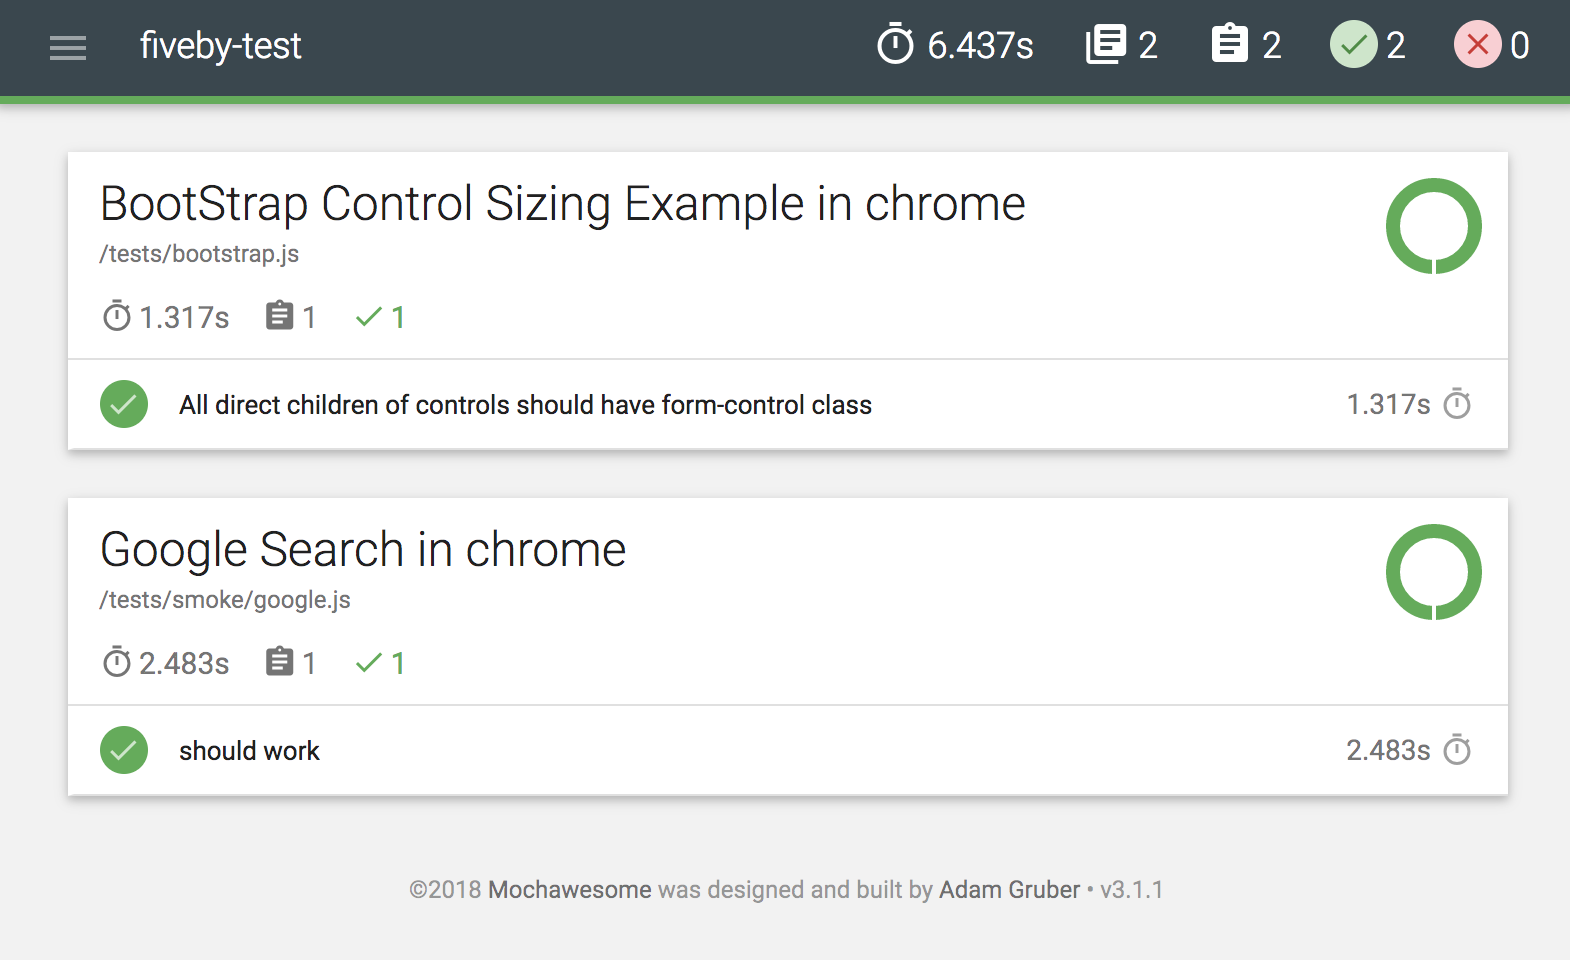Click the green passed checkmark of 'should work' test
1570x960 pixels.
(x=124, y=750)
